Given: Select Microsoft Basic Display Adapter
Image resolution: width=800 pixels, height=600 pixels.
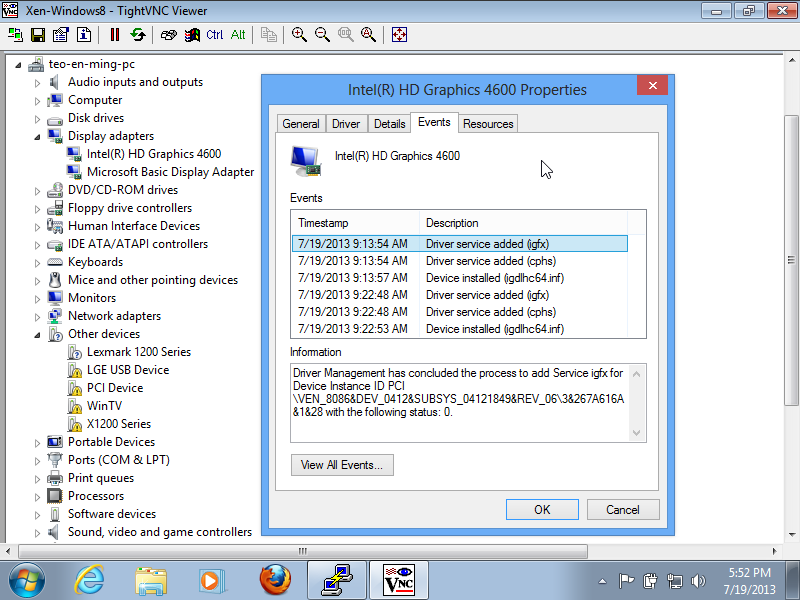Looking at the screenshot, I should point(170,172).
